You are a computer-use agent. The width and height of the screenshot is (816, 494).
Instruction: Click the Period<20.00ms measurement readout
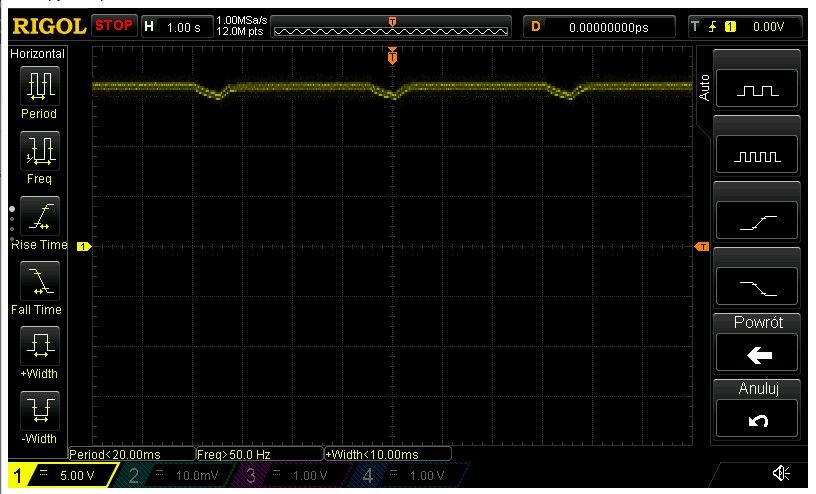132,454
